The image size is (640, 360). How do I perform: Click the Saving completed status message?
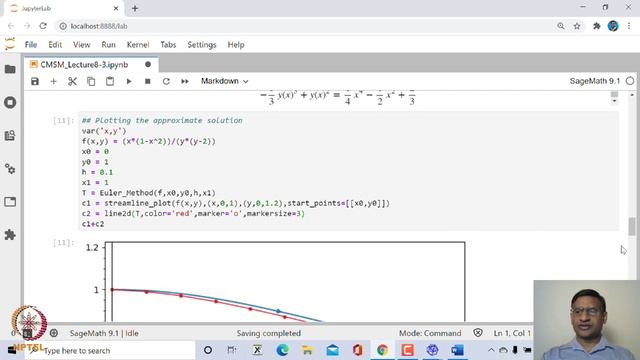[269, 333]
